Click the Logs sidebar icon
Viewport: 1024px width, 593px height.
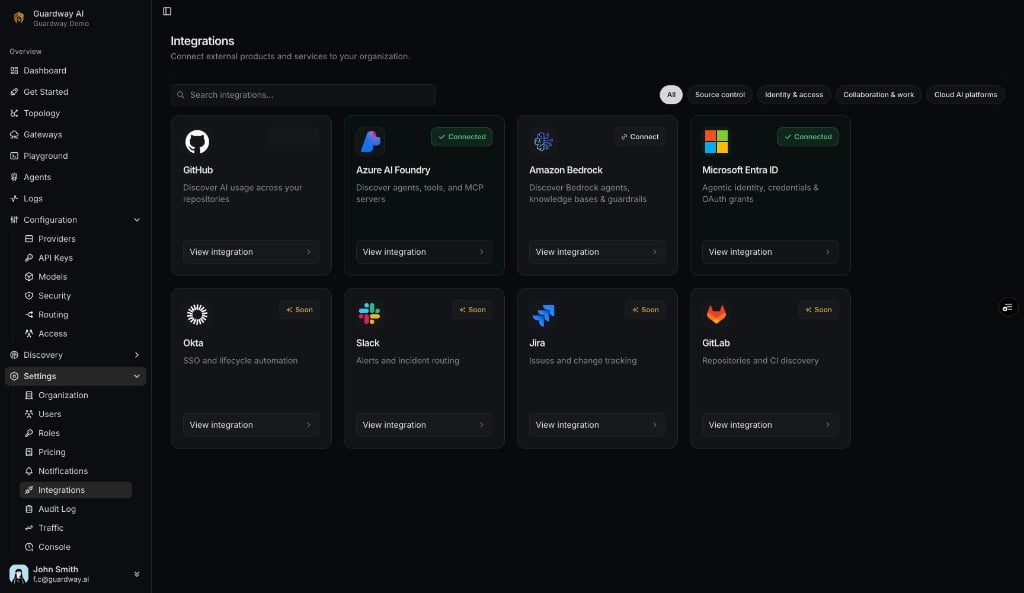14,199
